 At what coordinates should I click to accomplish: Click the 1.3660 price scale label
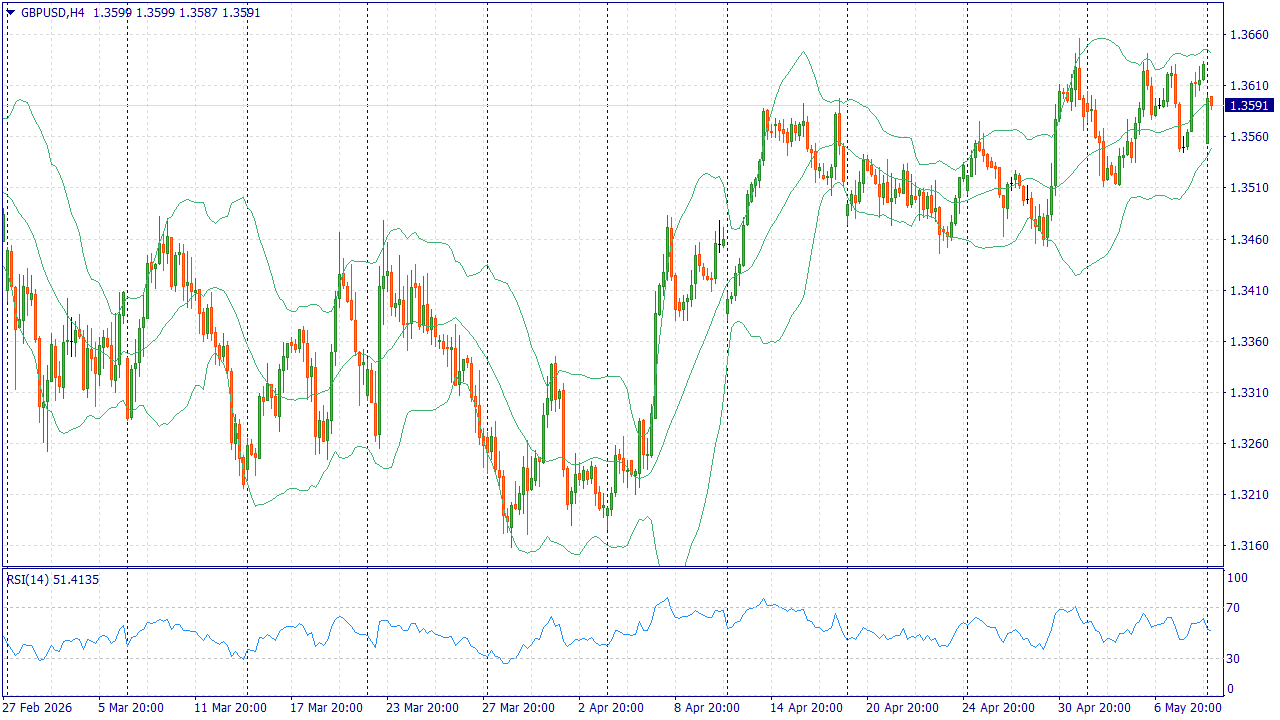(1249, 35)
